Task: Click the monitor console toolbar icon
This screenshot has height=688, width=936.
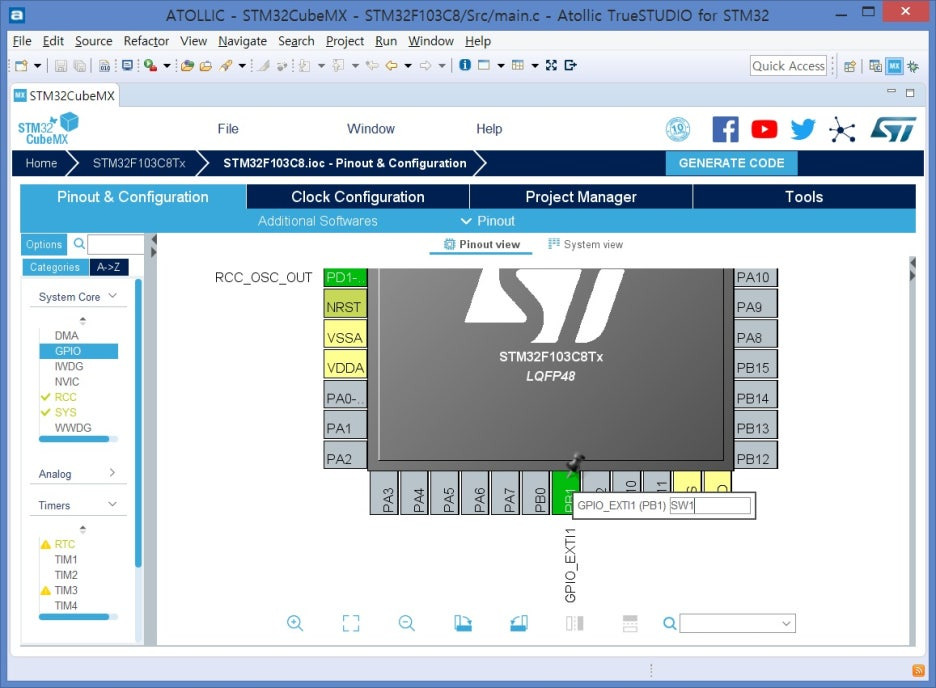Action: [x=127, y=66]
